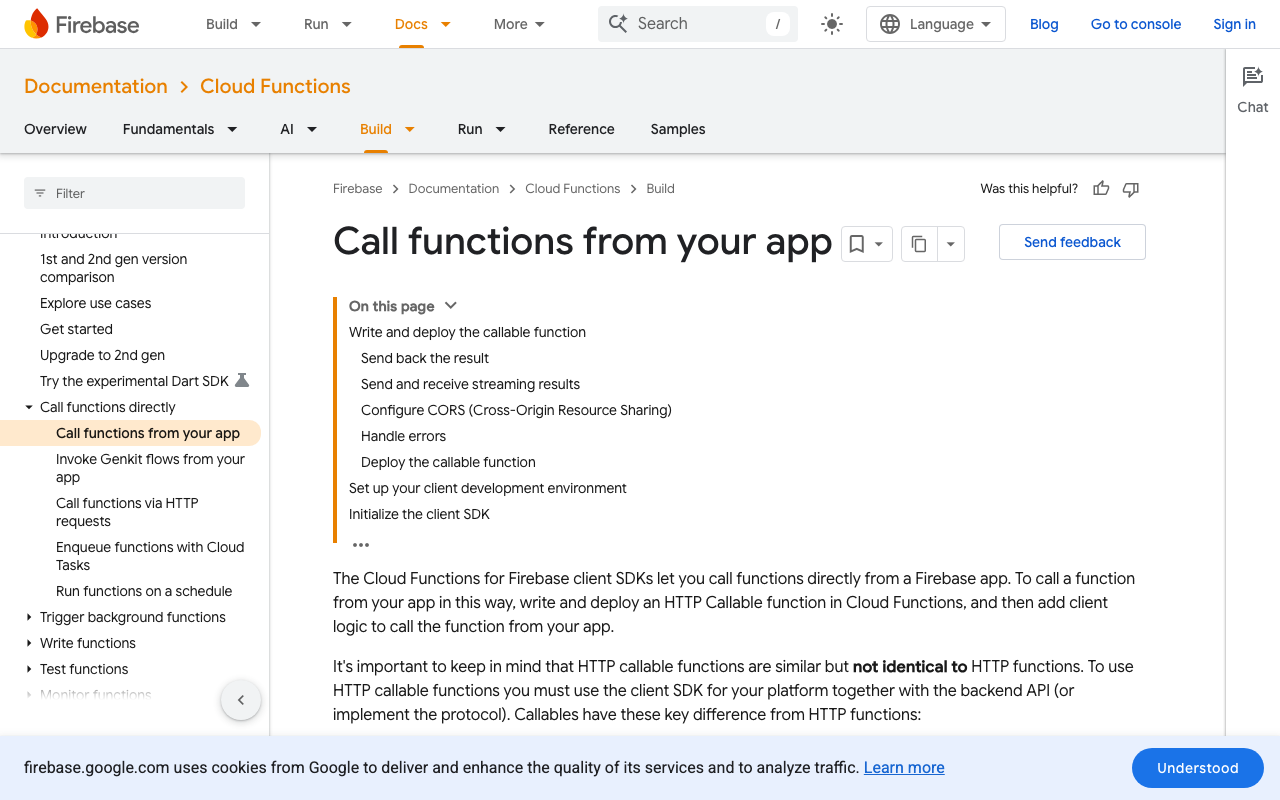The image size is (1280, 800).
Task: Jump to Configure CORS section
Action: 516,410
